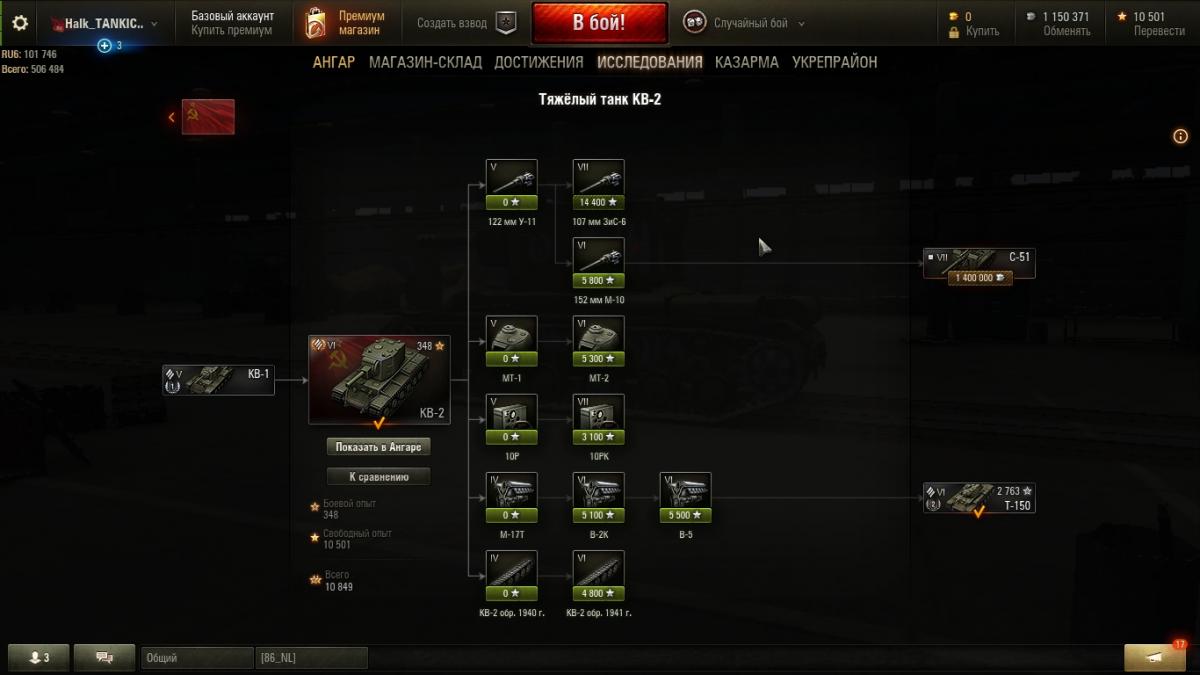Open the С-51 vehicle node
The height and width of the screenshot is (675, 1200).
tap(979, 266)
